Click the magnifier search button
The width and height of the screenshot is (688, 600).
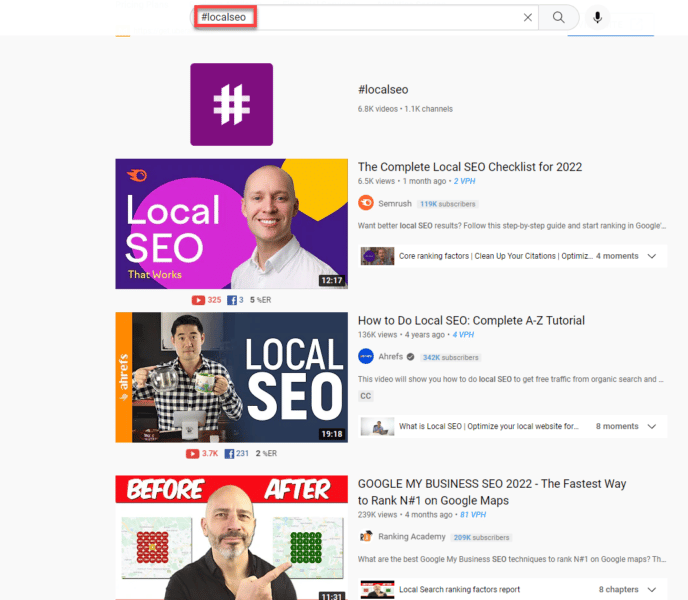point(559,17)
